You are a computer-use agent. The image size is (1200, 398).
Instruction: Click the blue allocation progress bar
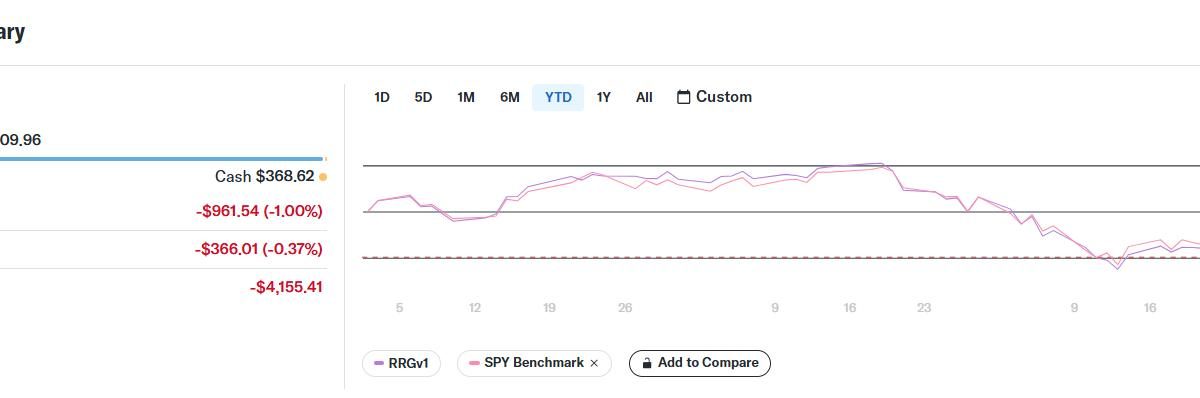pyautogui.click(x=161, y=158)
